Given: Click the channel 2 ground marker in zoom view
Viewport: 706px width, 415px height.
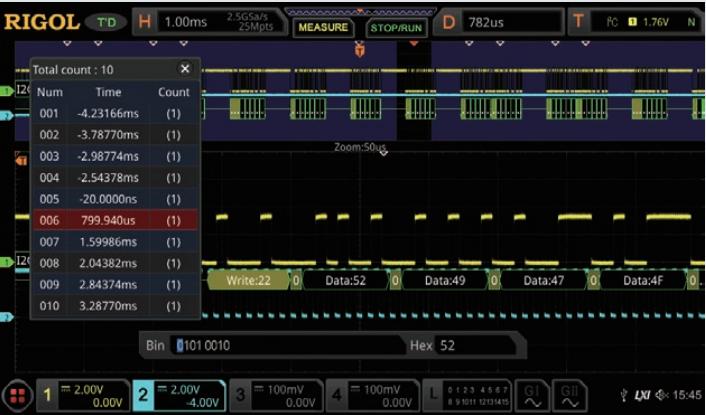Looking at the screenshot, I should (x=6, y=317).
